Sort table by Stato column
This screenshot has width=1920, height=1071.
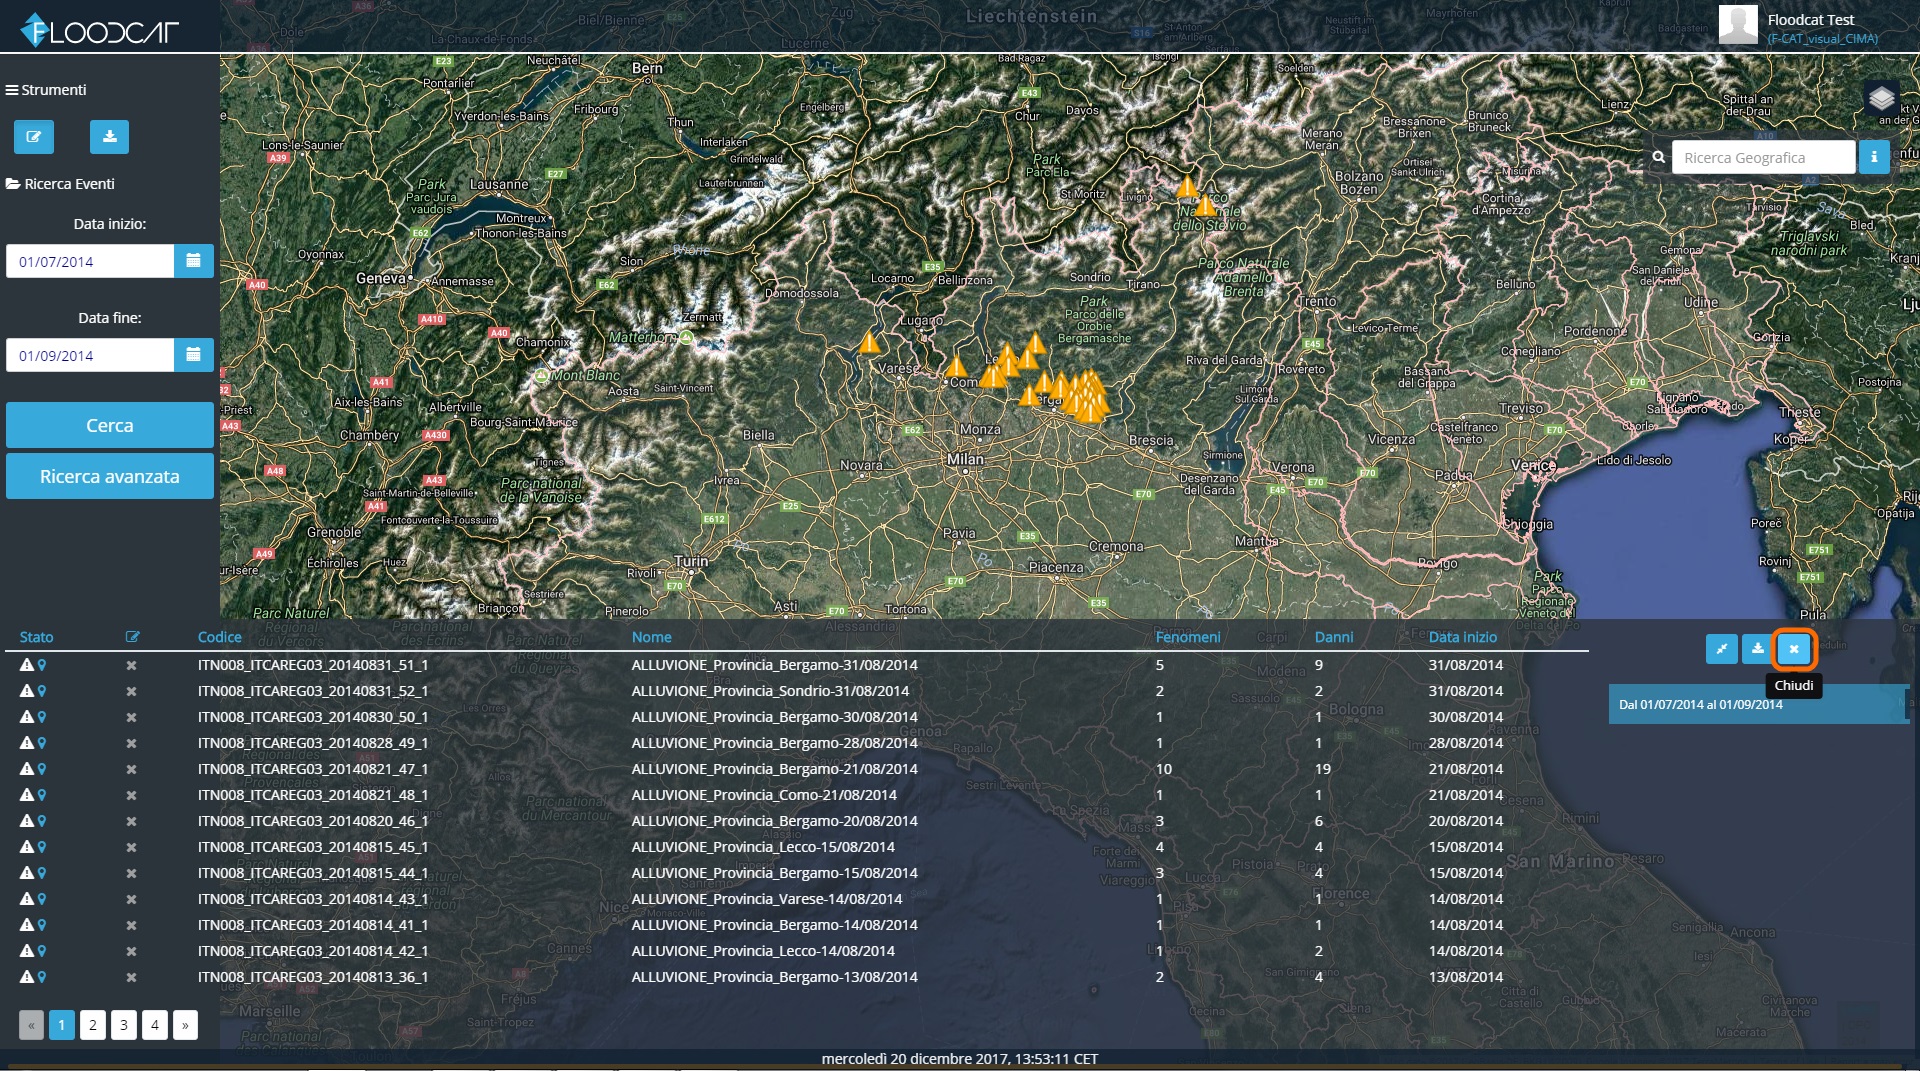[x=36, y=637]
